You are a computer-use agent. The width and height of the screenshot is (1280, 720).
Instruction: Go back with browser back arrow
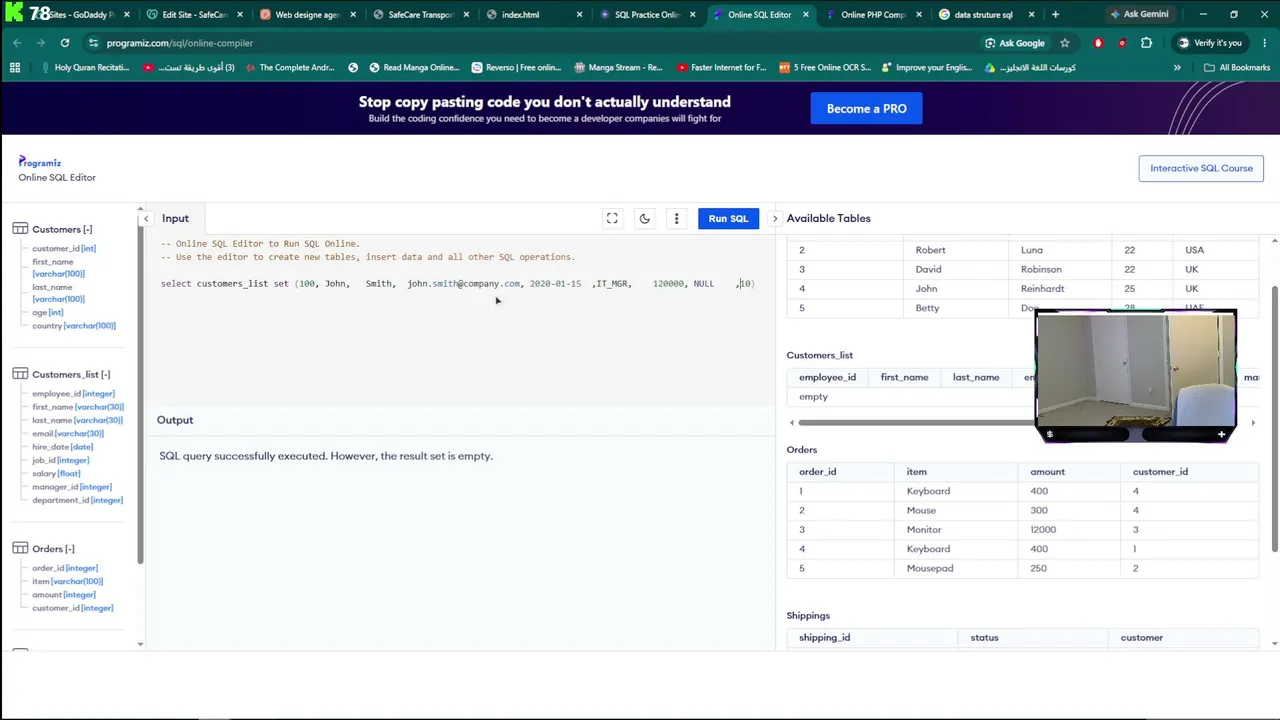pos(17,43)
